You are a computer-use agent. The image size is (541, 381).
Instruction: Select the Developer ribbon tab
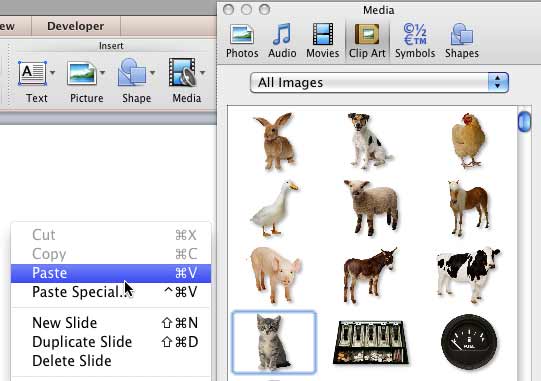tap(76, 26)
